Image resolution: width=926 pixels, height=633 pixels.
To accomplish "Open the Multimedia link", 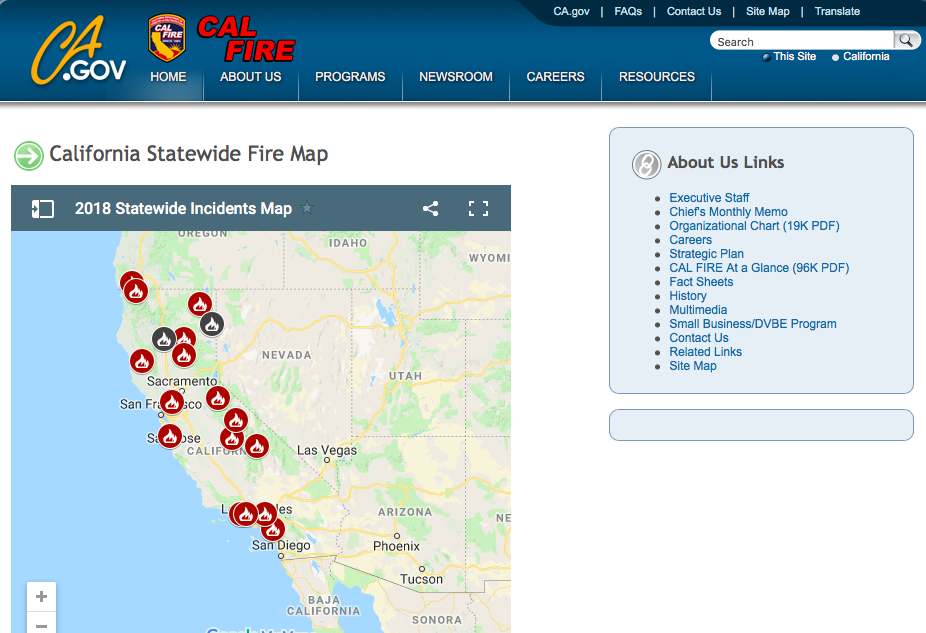I will (698, 310).
